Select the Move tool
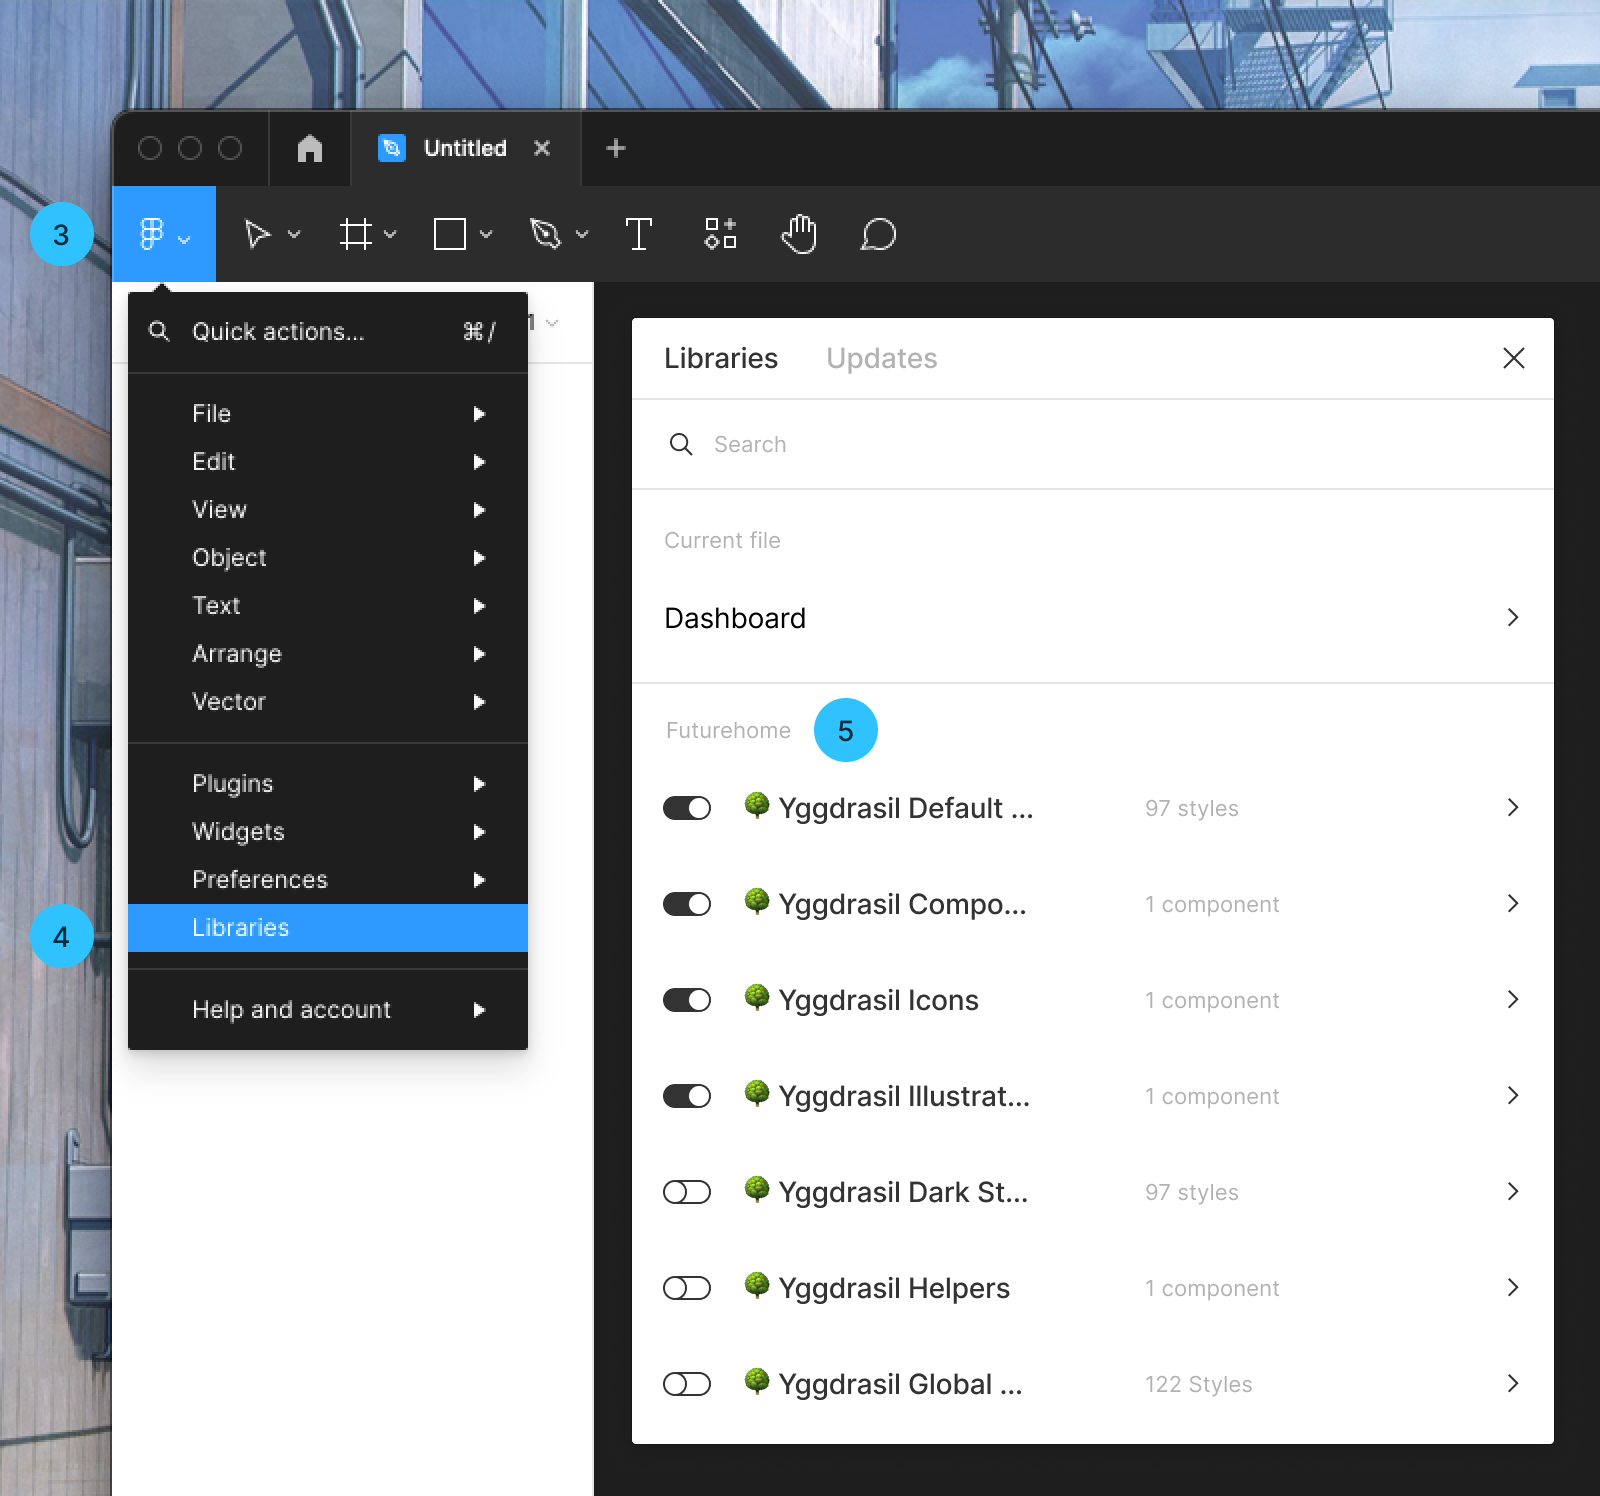The image size is (1600, 1496). point(258,234)
